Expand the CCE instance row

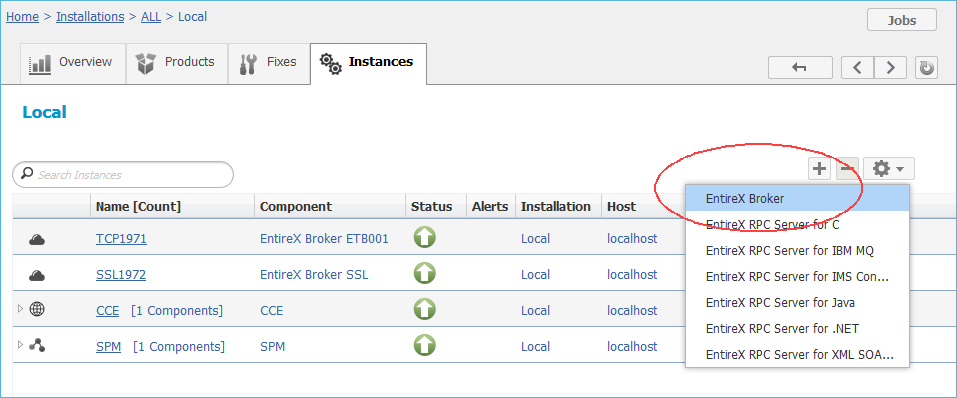point(20,309)
